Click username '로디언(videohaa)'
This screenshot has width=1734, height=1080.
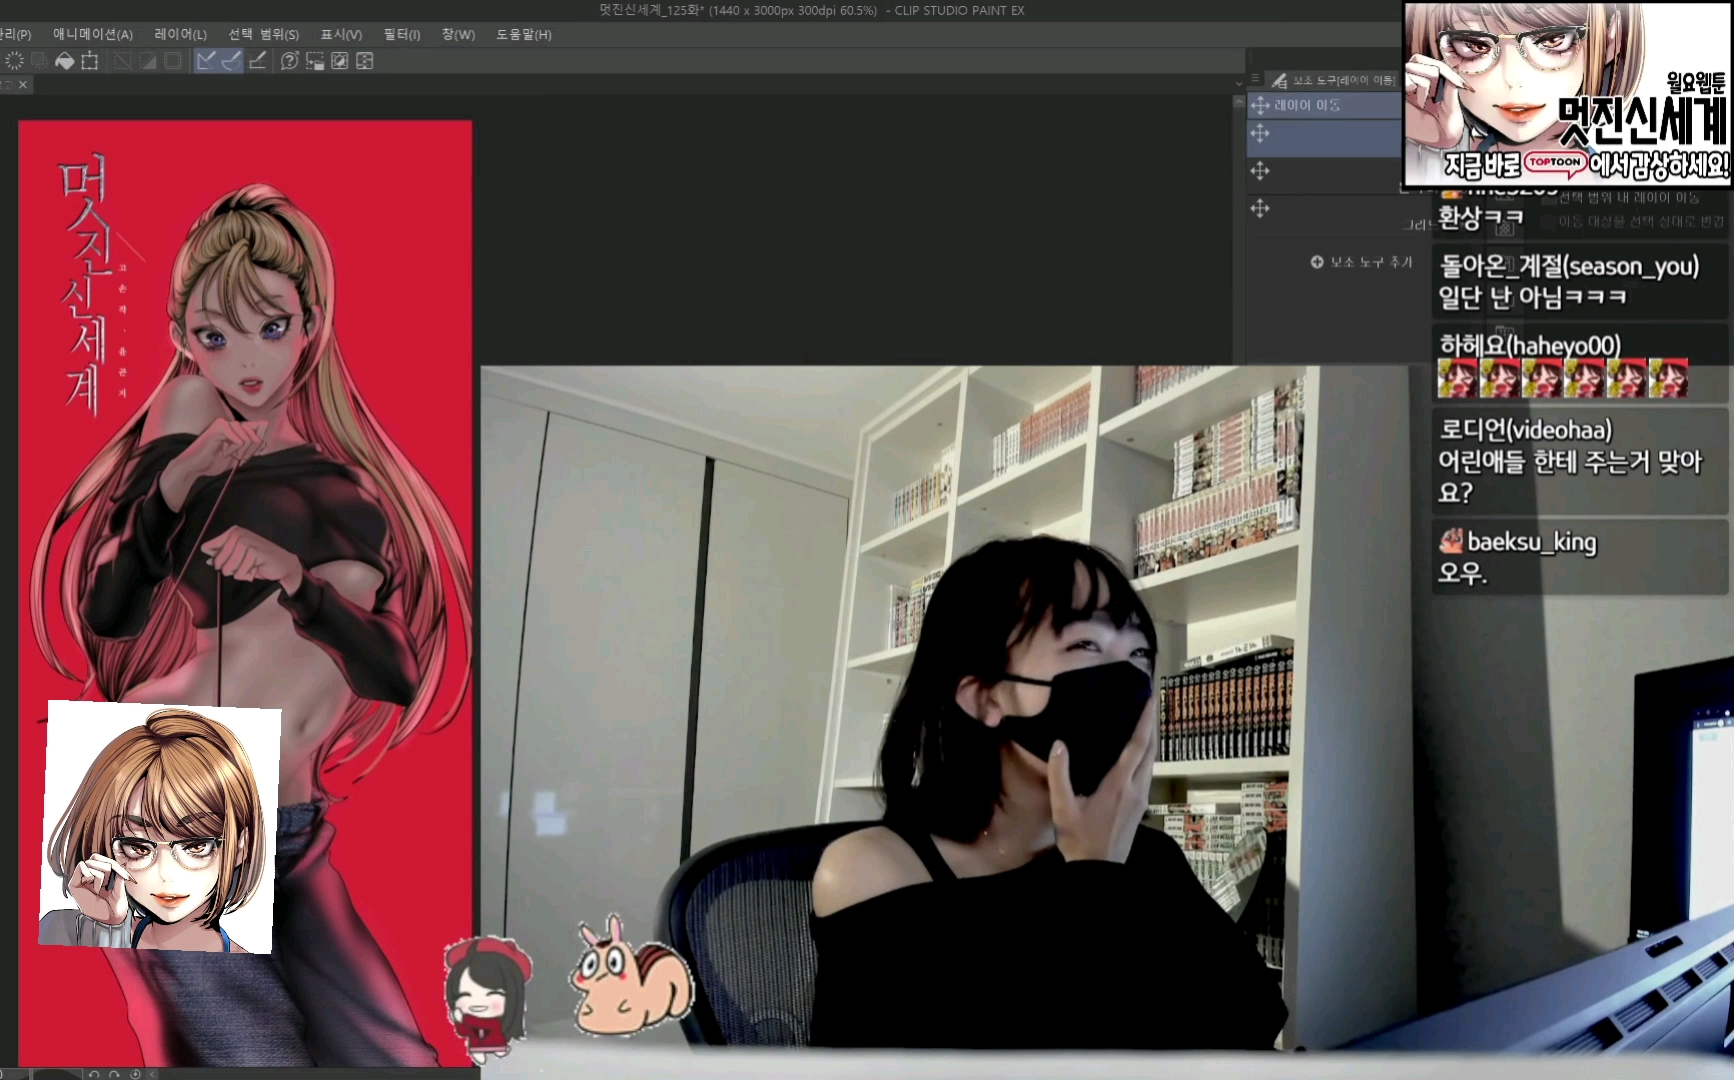[x=1525, y=430]
